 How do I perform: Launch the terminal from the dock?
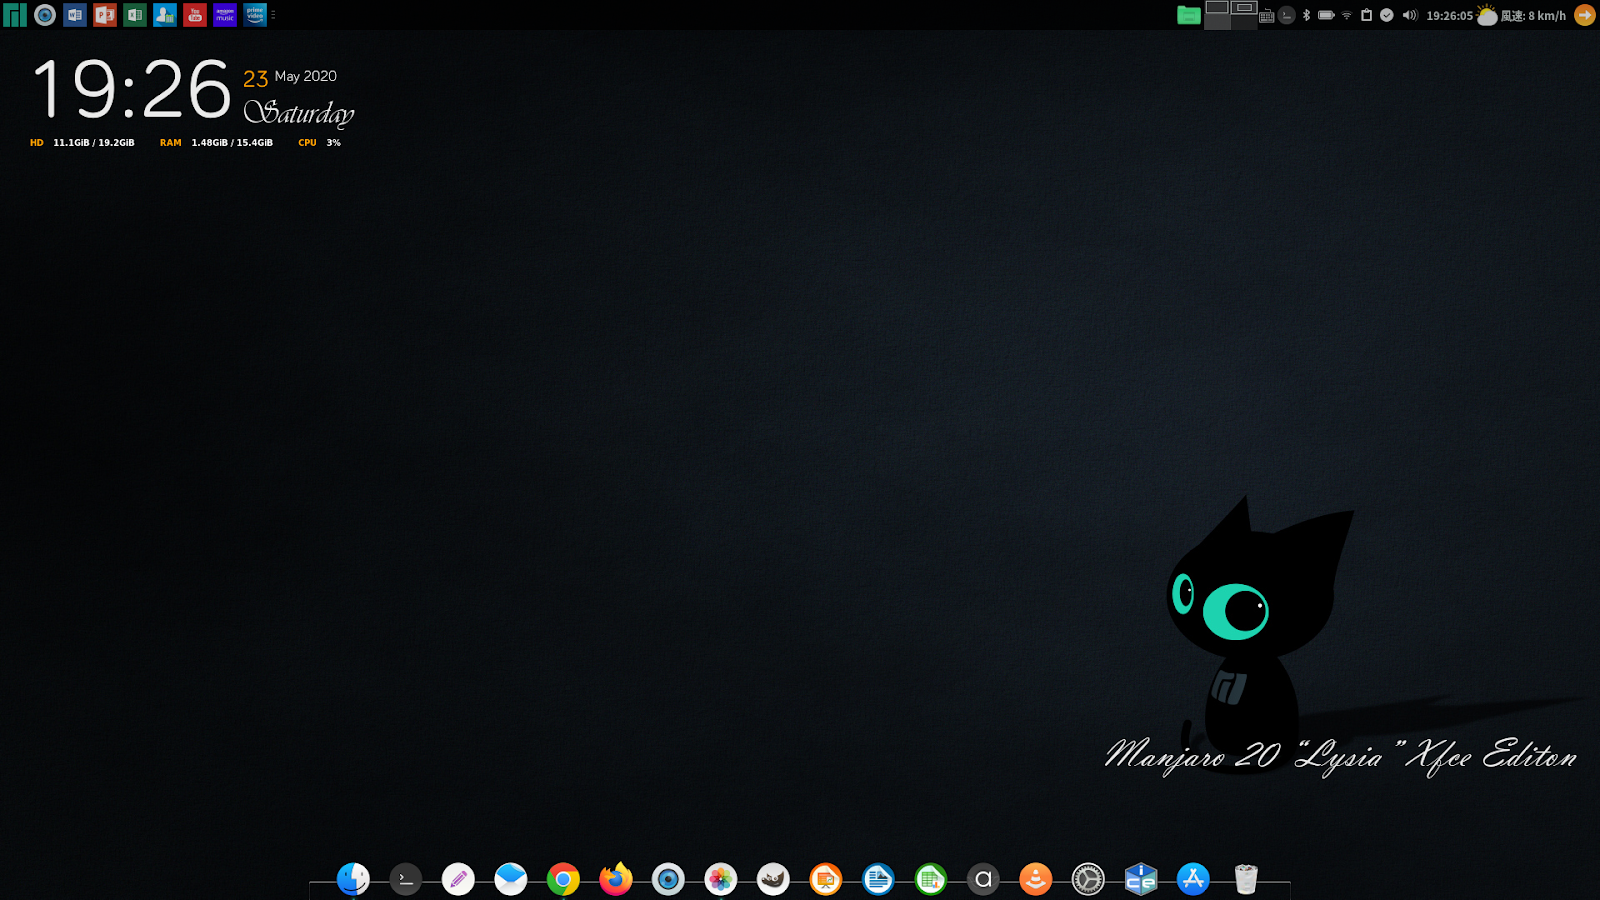pyautogui.click(x=405, y=879)
